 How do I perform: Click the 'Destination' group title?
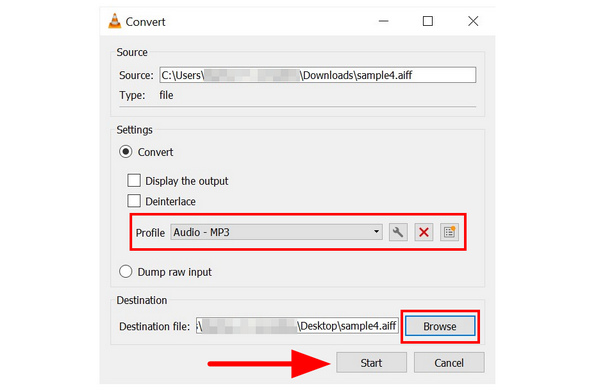click(142, 300)
